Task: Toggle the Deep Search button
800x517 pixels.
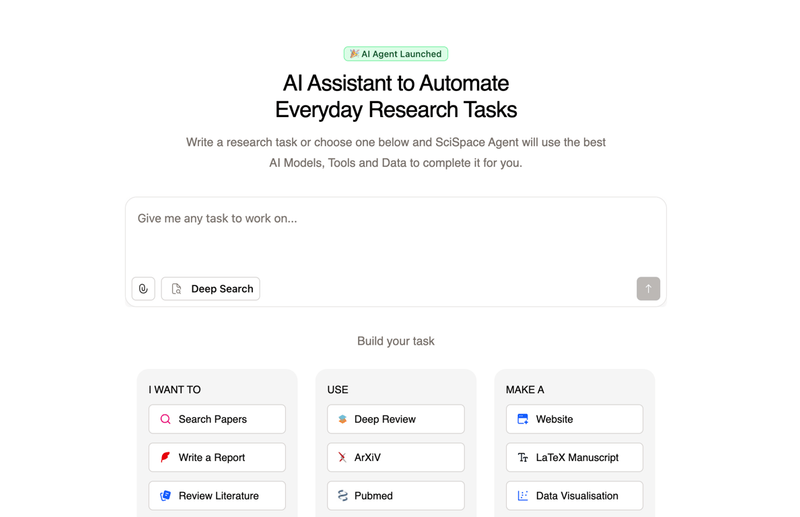Action: pyautogui.click(x=211, y=289)
